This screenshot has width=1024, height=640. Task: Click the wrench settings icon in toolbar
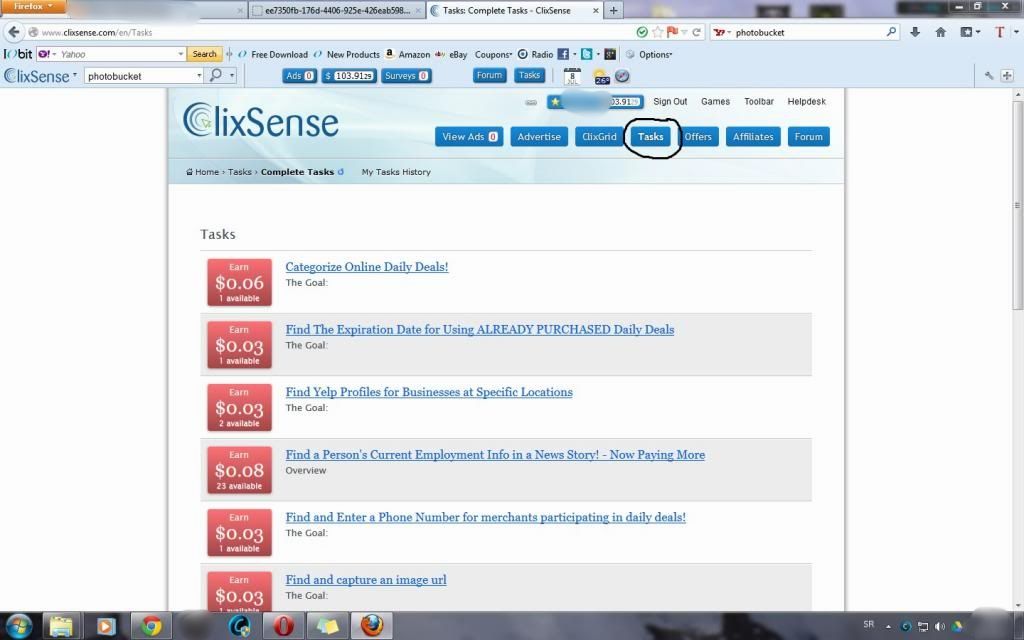pos(989,76)
